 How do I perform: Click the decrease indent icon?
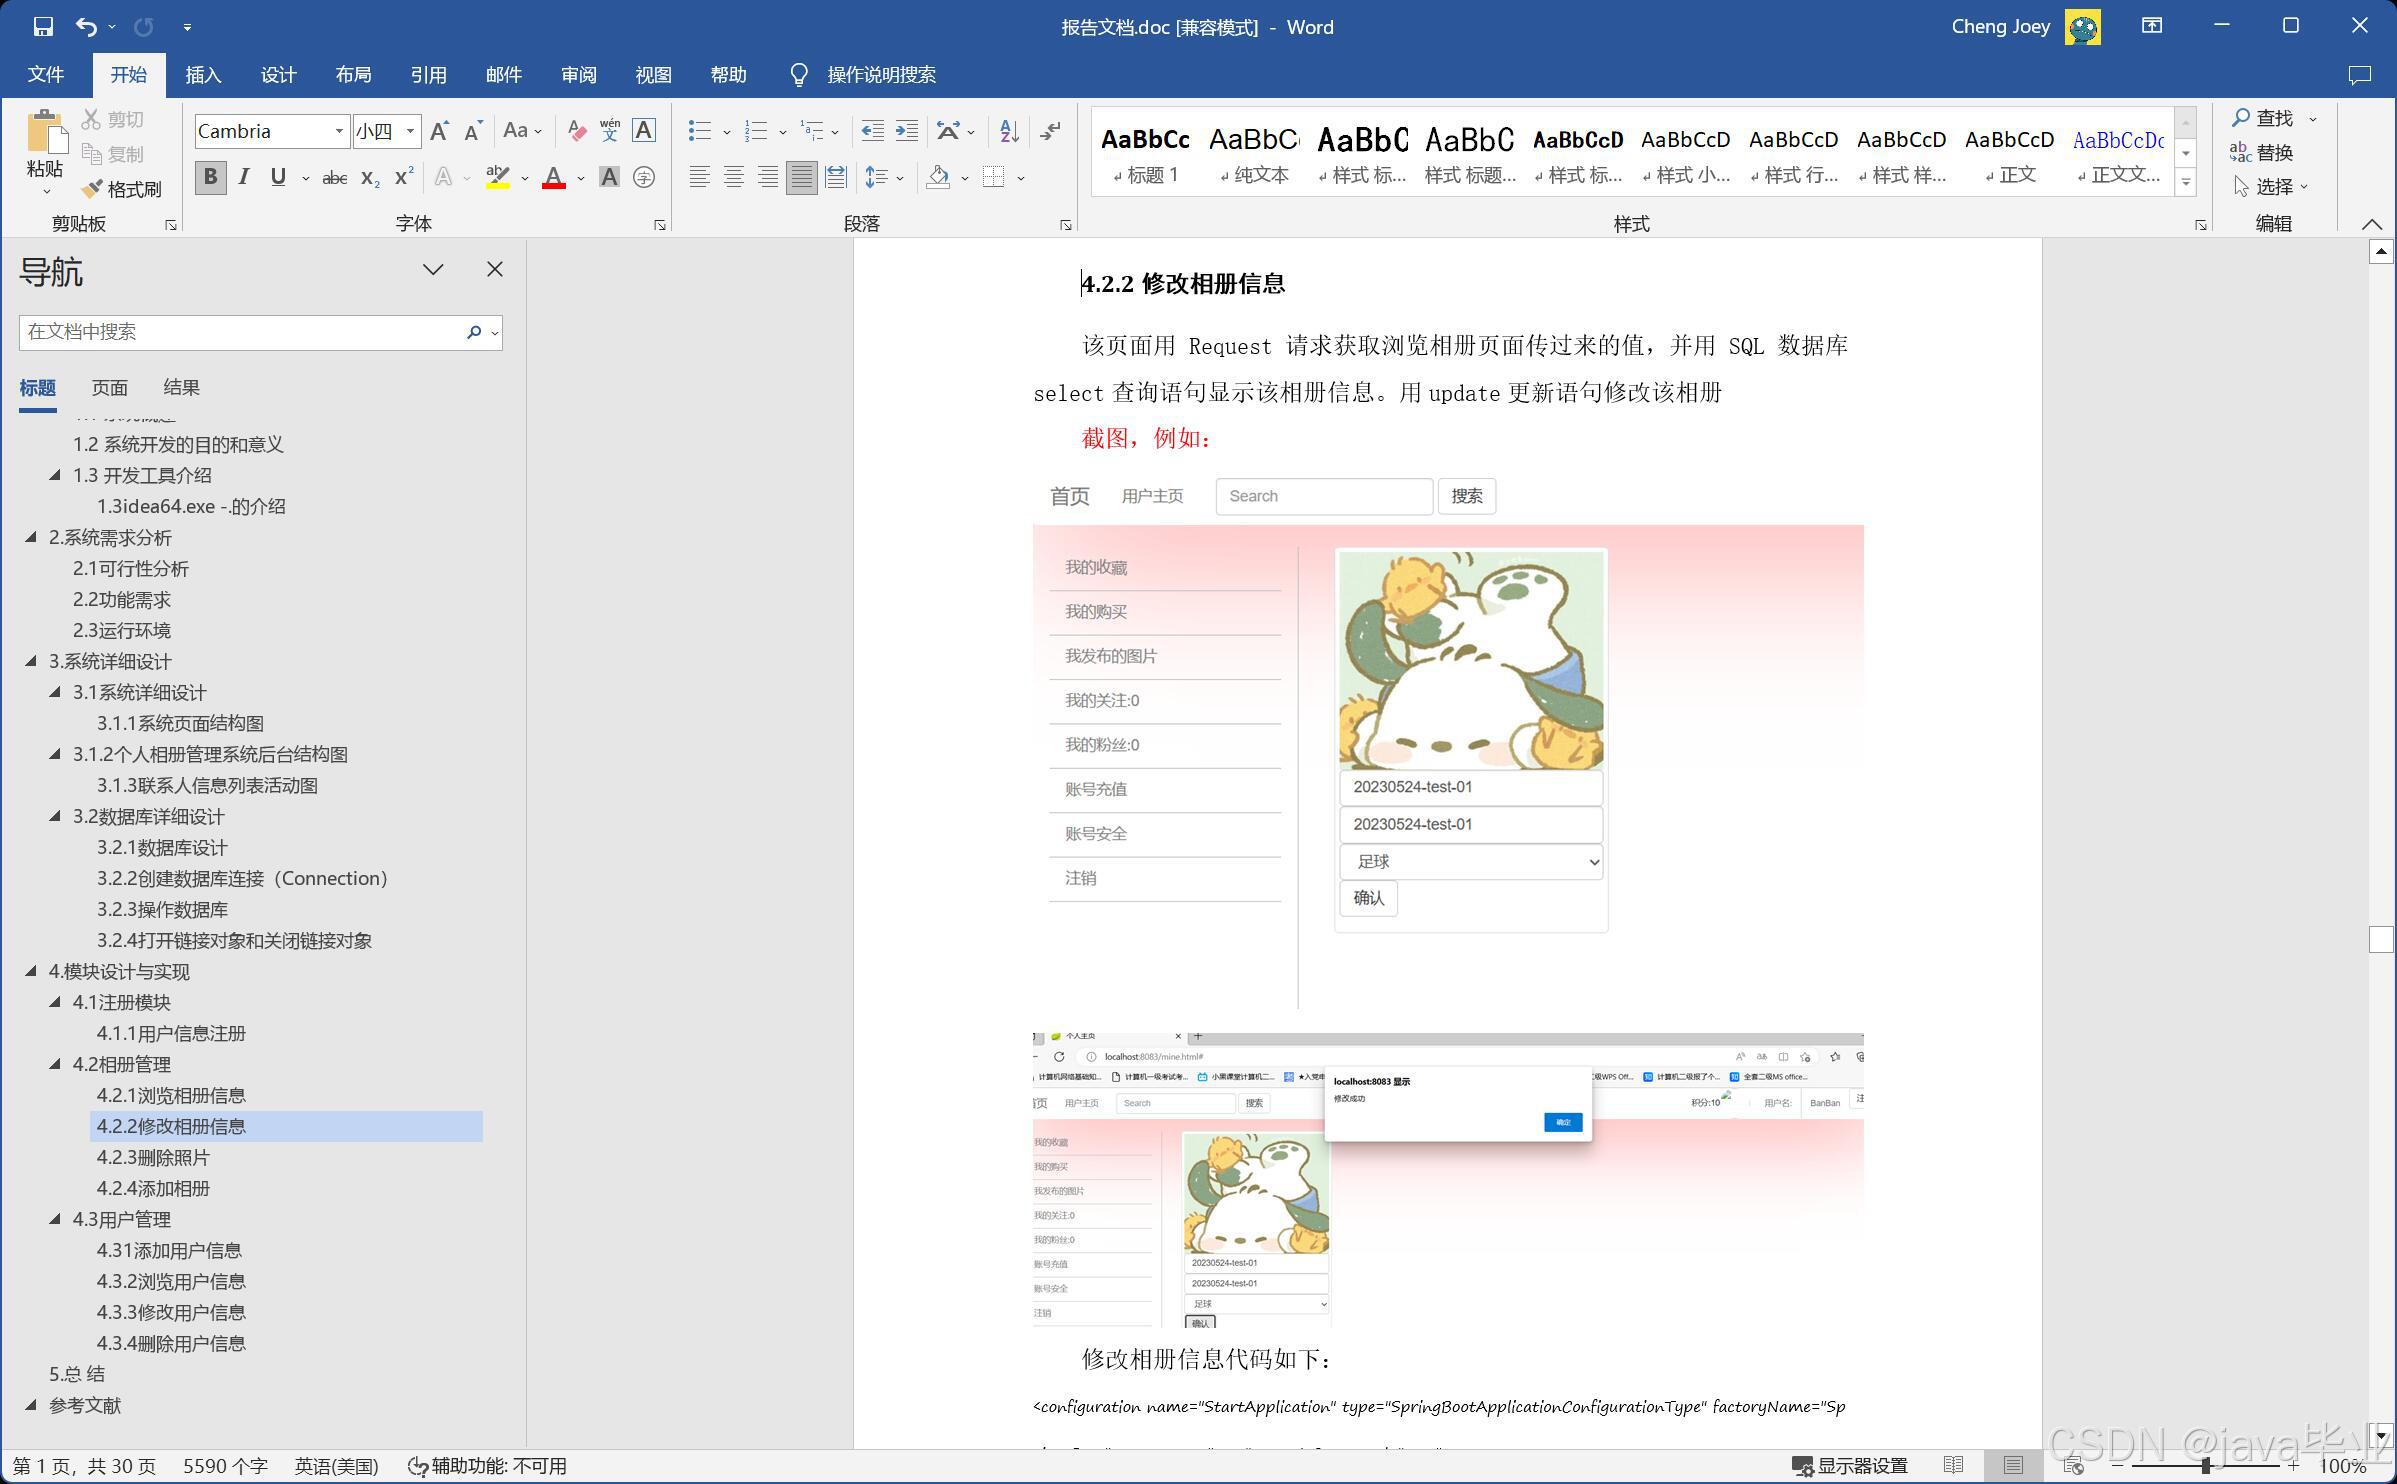pos(872,131)
